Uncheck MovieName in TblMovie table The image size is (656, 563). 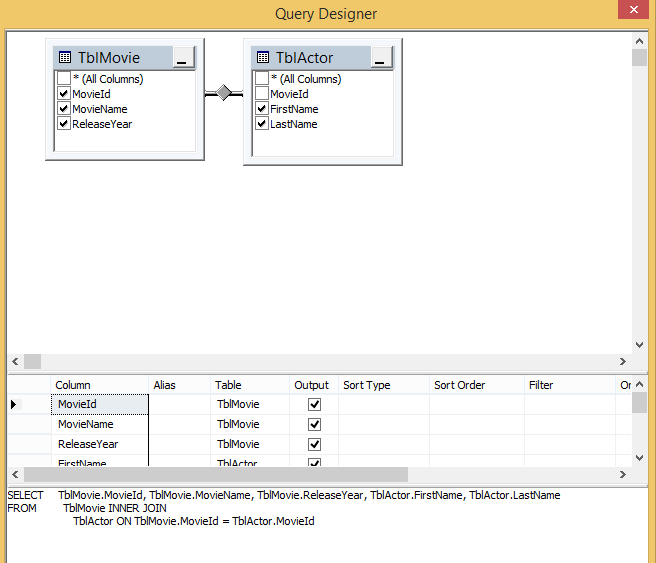click(x=64, y=109)
